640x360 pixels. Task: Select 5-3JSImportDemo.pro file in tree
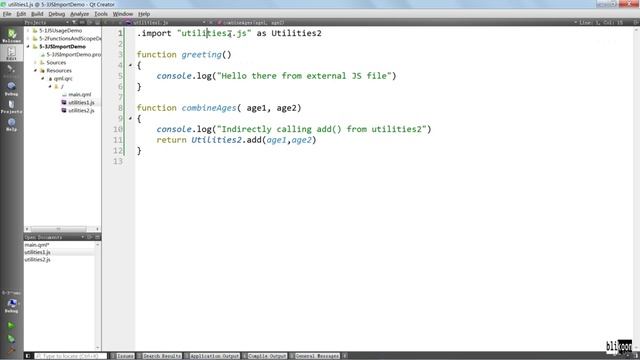[x=73, y=54]
